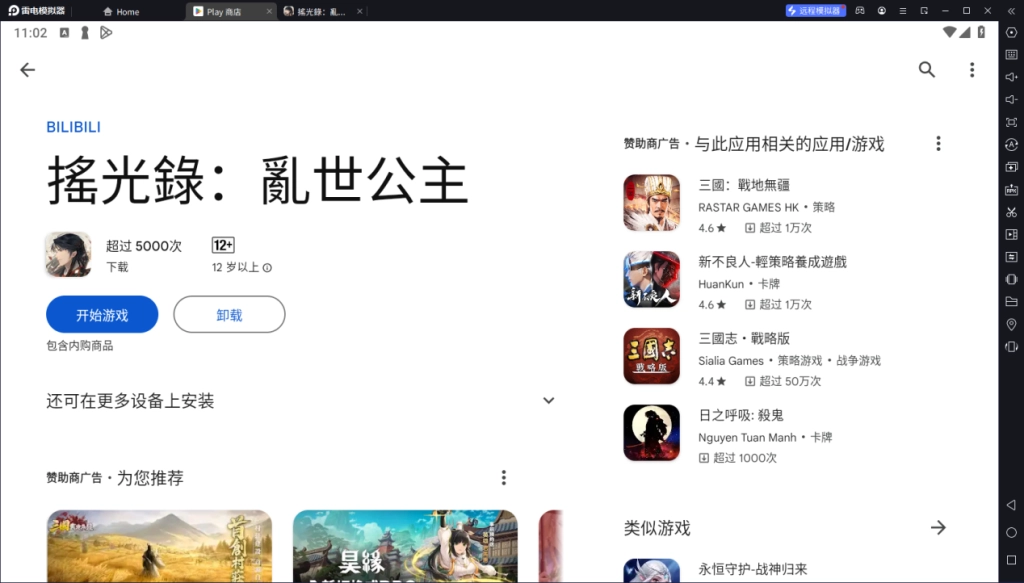Image resolution: width=1024 pixels, height=583 pixels.
Task: Open 三國：戰地無疆 listing
Action: pyautogui.click(x=784, y=203)
